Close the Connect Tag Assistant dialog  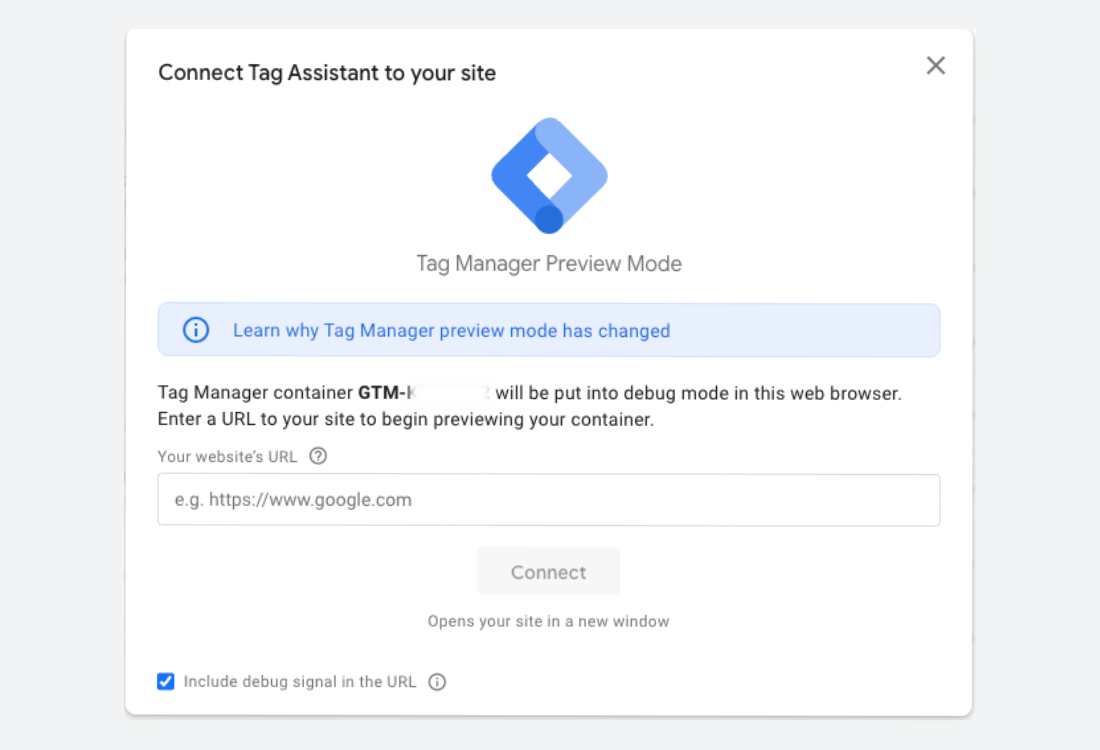click(x=935, y=66)
